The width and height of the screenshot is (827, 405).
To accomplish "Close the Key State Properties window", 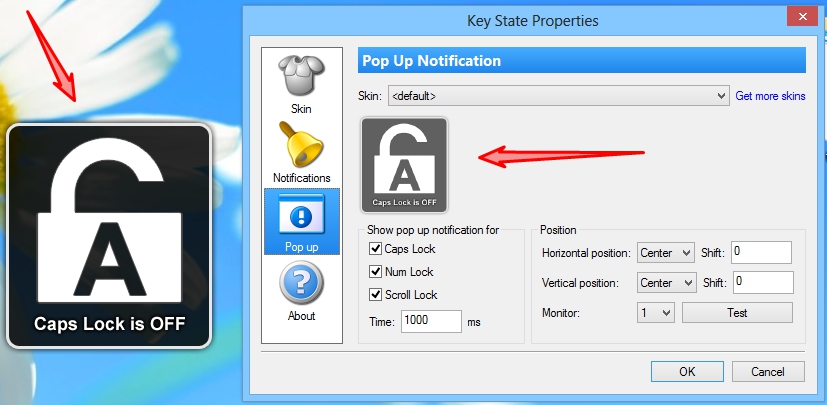I will click(x=802, y=16).
